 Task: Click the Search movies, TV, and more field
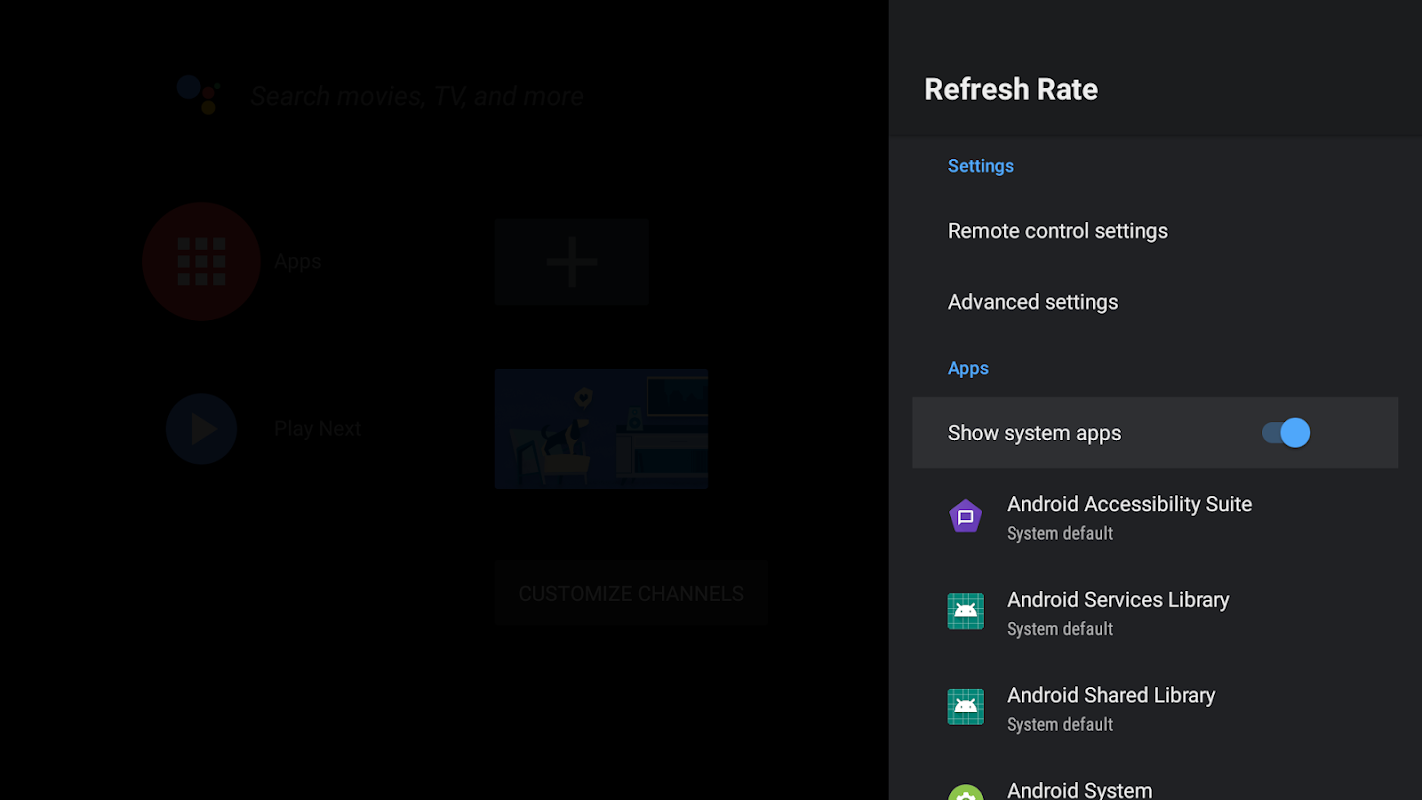click(x=417, y=96)
